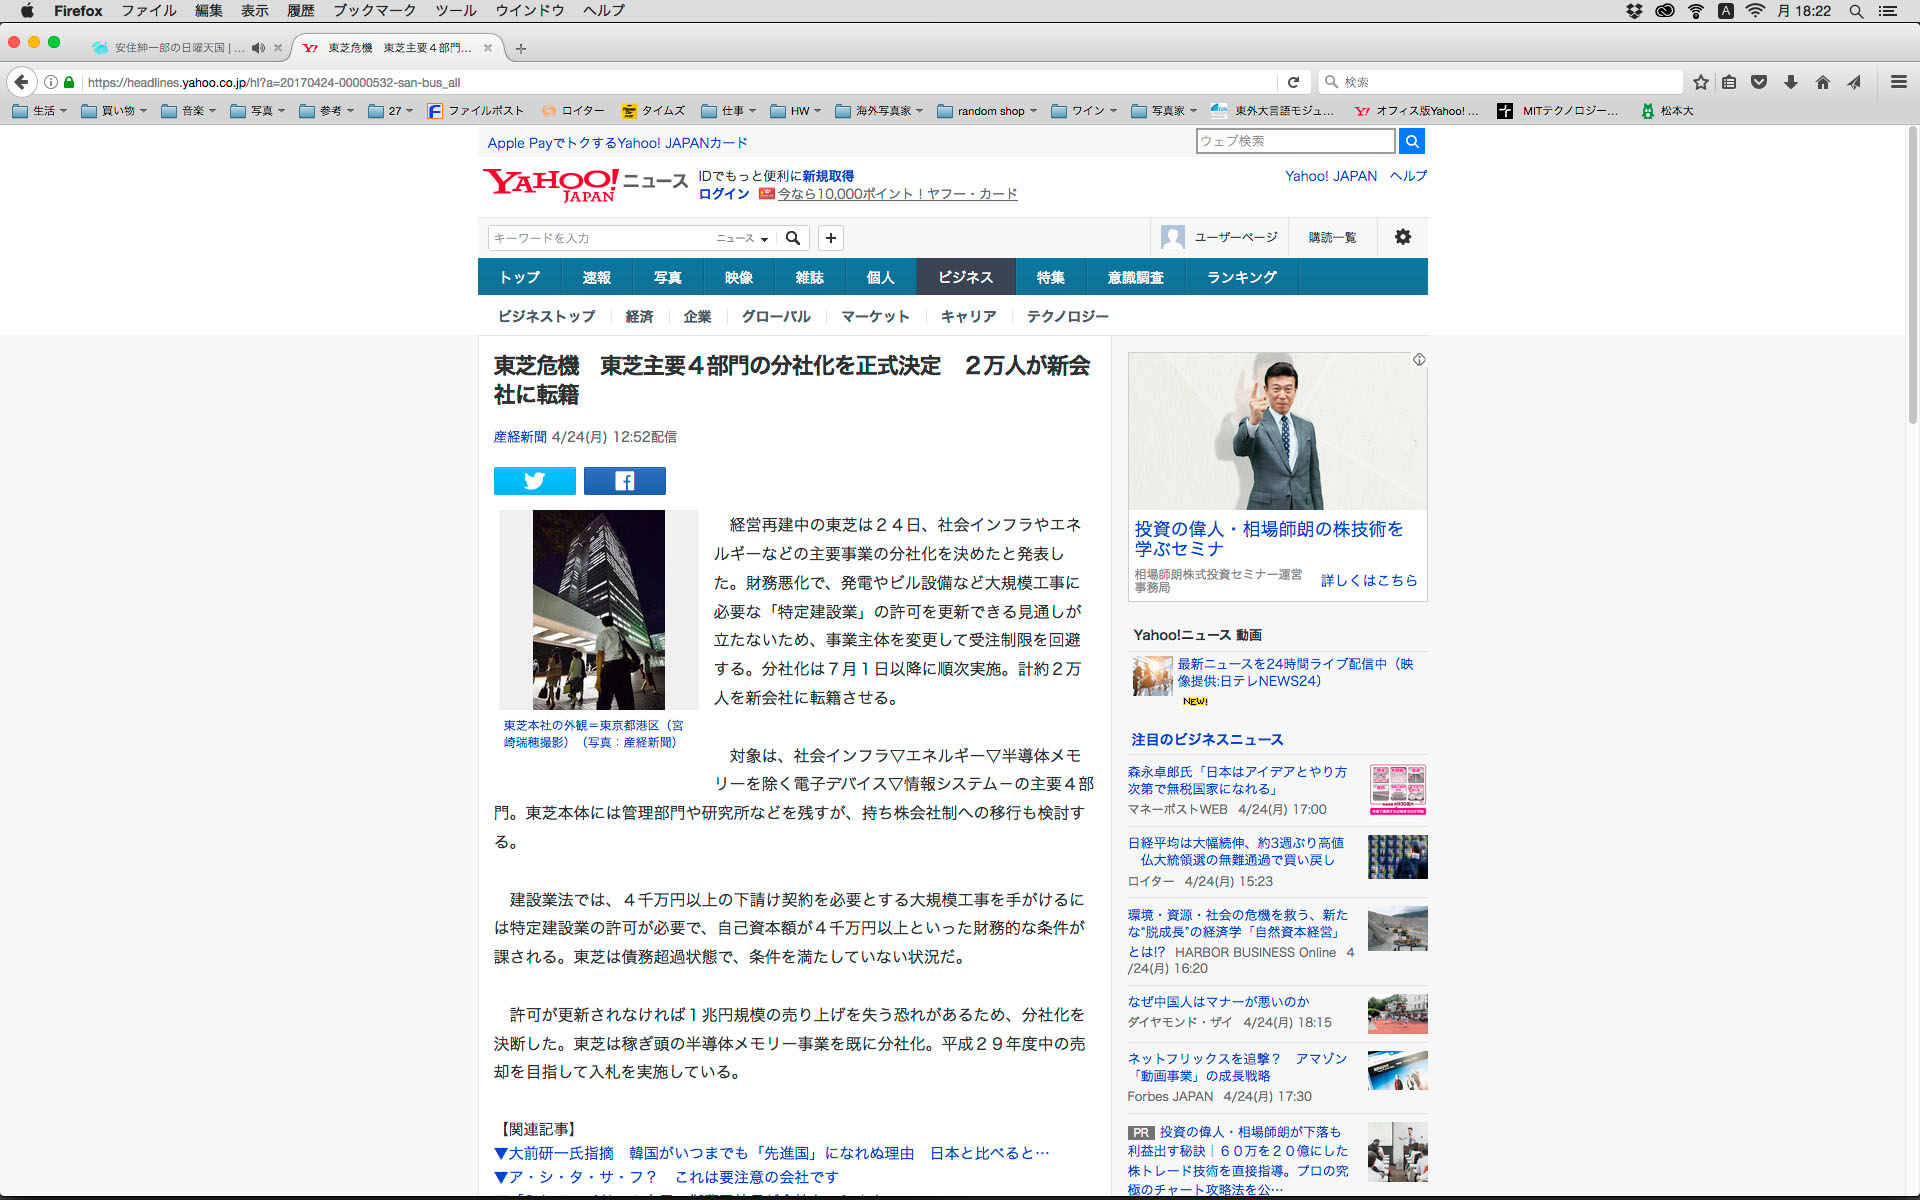
Task: Open a new browser tab
Action: [x=521, y=48]
